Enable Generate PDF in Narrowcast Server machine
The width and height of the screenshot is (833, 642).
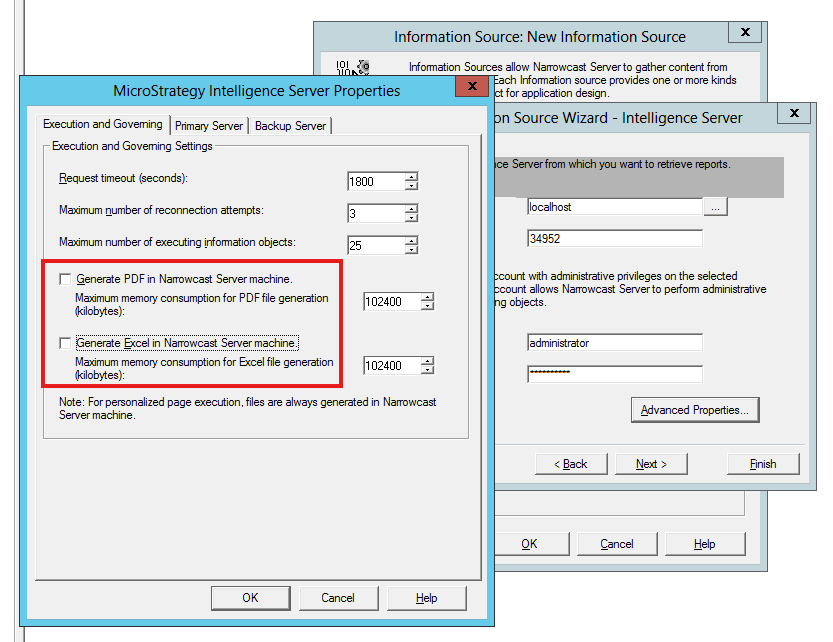click(65, 279)
